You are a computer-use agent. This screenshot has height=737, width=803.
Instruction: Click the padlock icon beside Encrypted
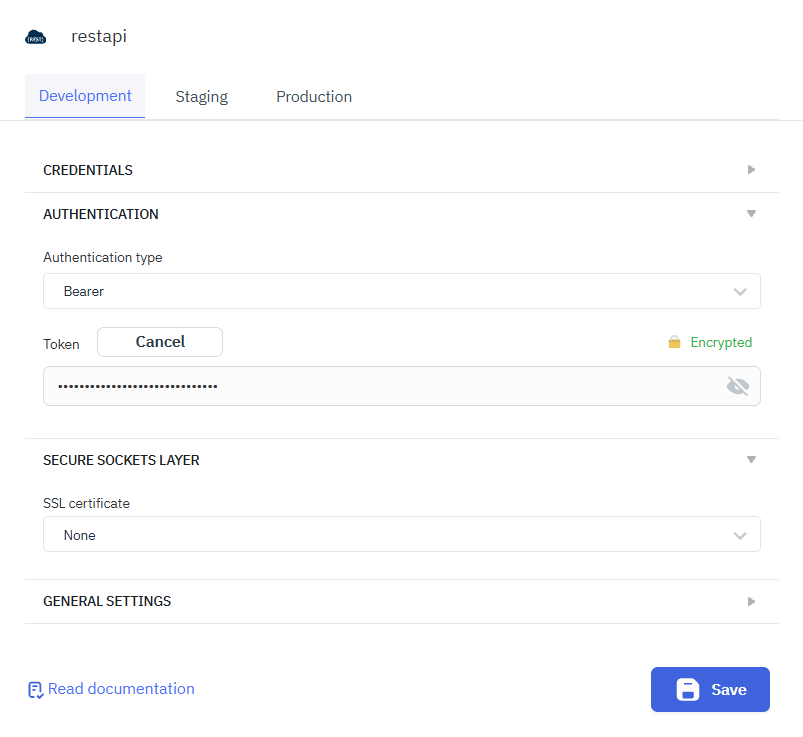coord(674,342)
